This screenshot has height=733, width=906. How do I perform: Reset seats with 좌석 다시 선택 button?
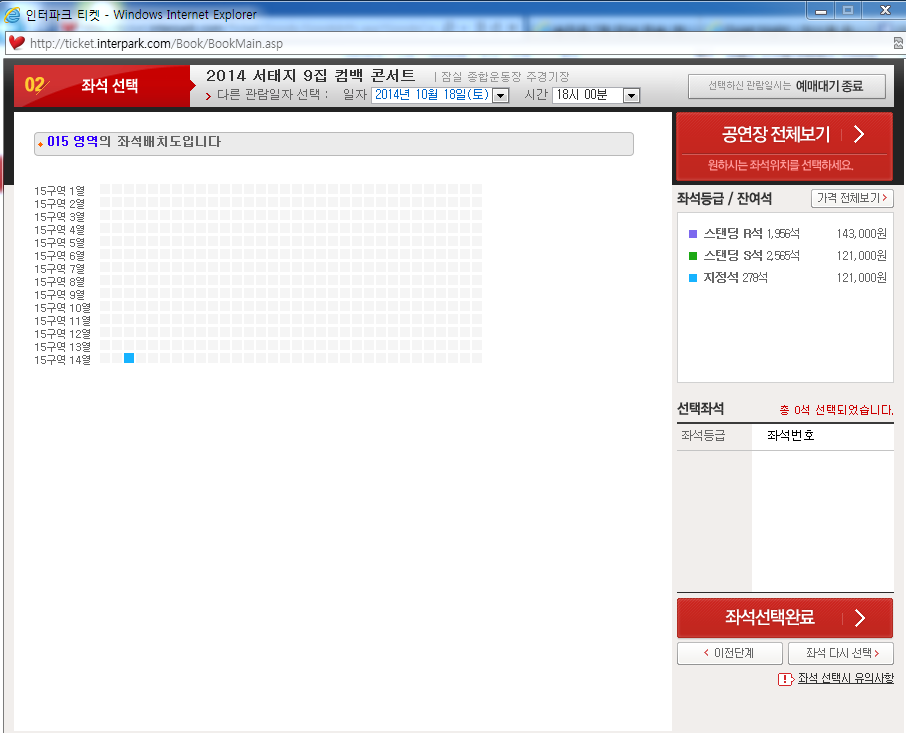[841, 653]
